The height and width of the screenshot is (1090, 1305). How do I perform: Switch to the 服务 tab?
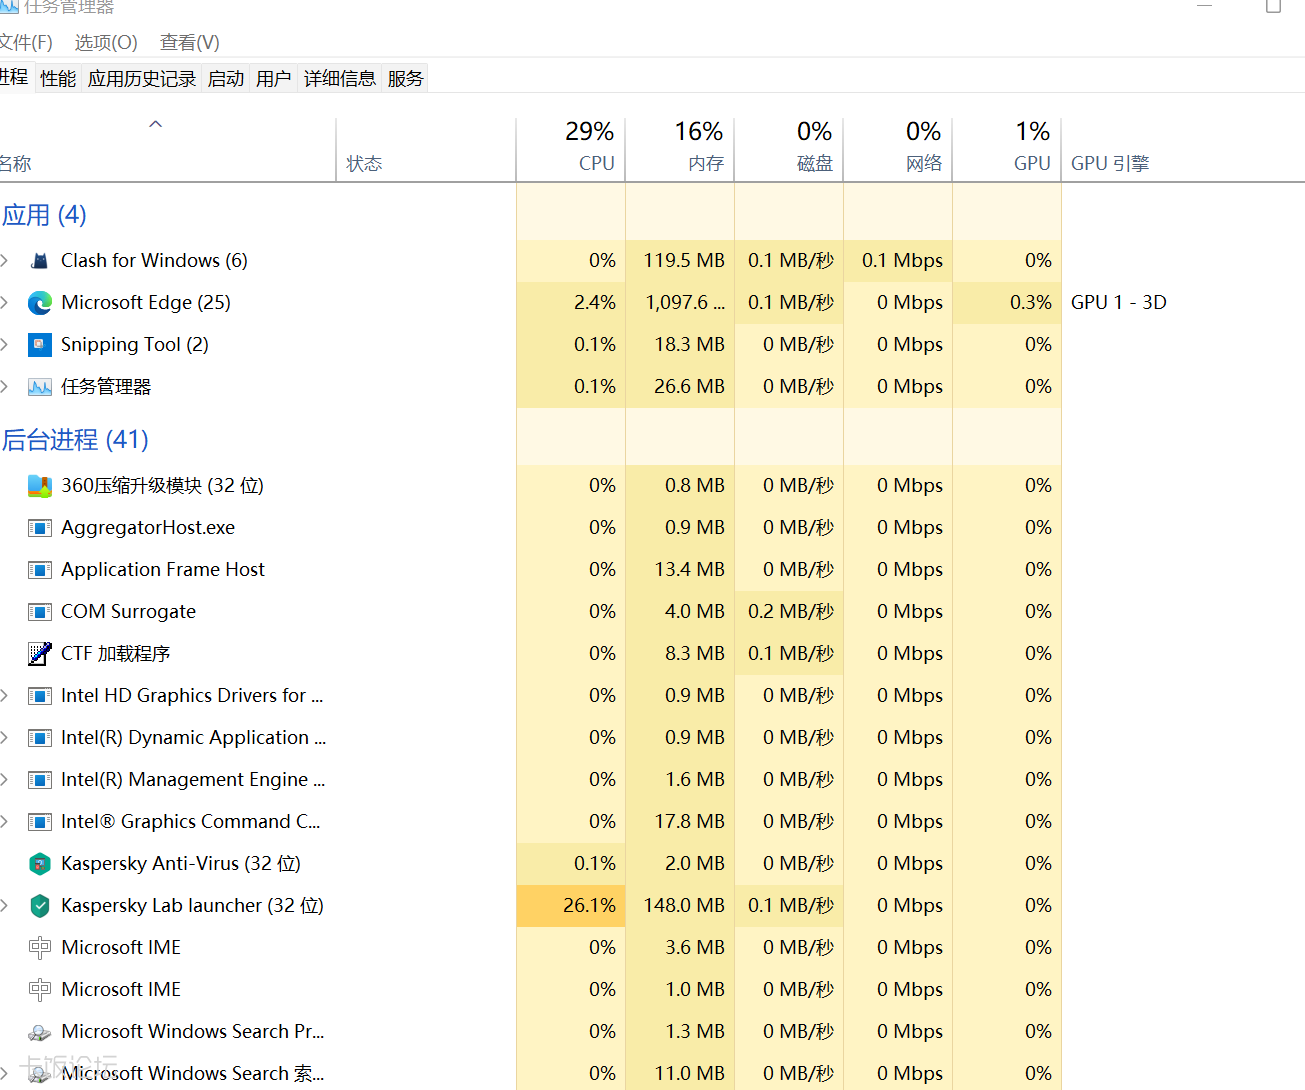[405, 79]
